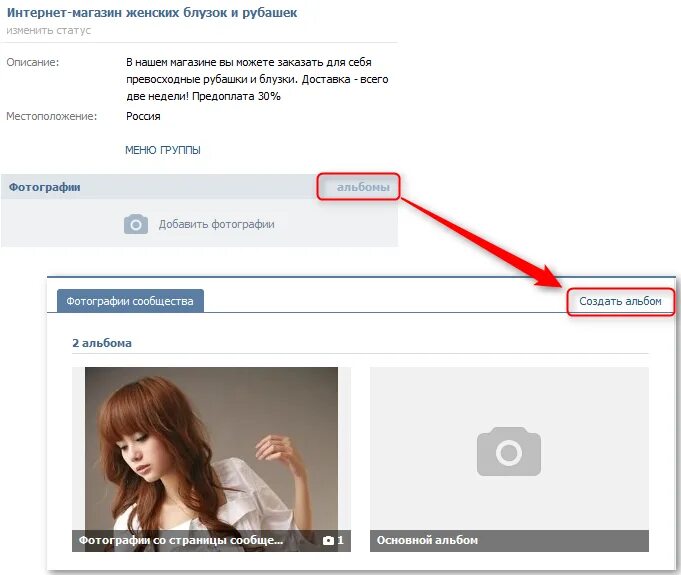681x575 pixels.
Task: Click the description text about рубашки и блузки
Action: (257, 79)
